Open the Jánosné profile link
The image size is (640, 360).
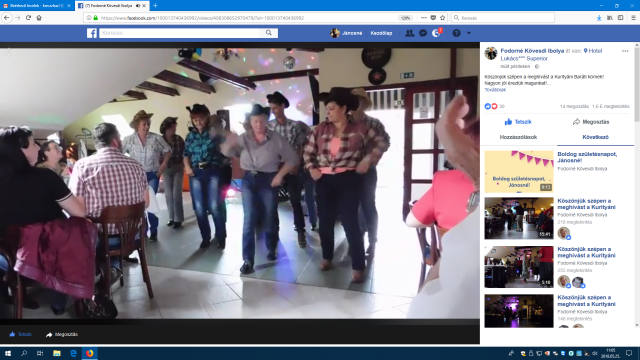(x=346, y=33)
